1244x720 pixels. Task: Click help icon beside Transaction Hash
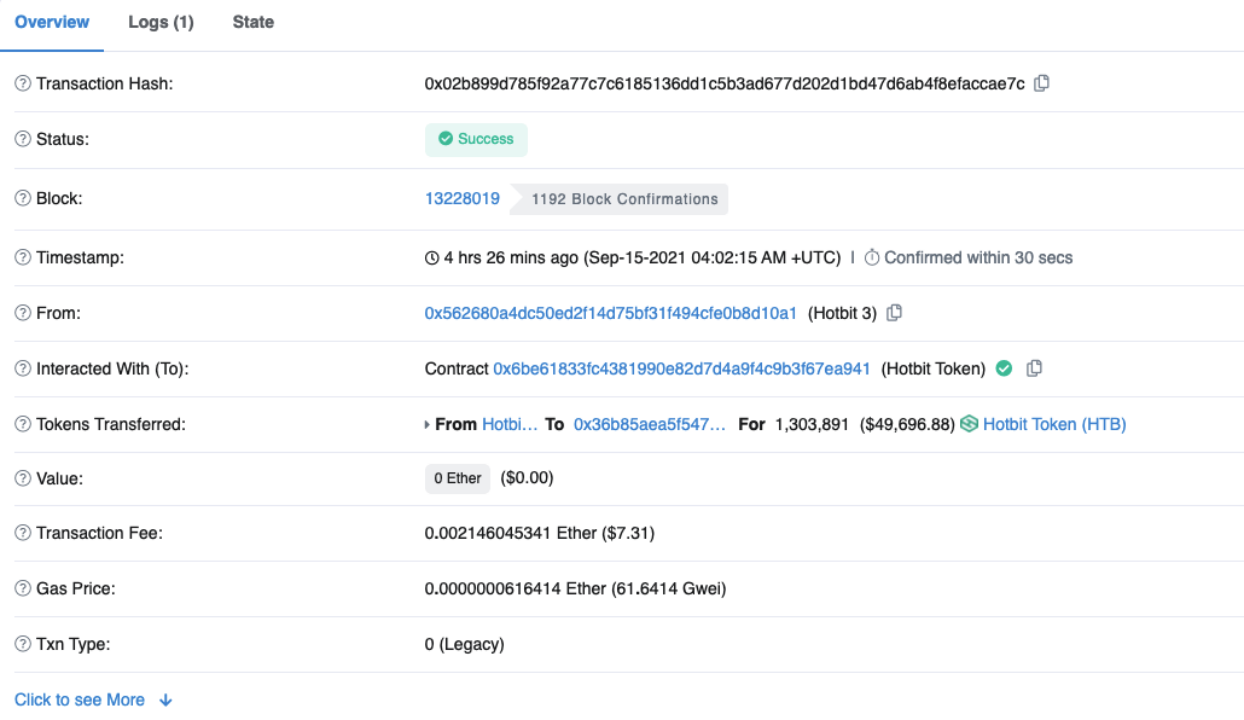[22, 84]
